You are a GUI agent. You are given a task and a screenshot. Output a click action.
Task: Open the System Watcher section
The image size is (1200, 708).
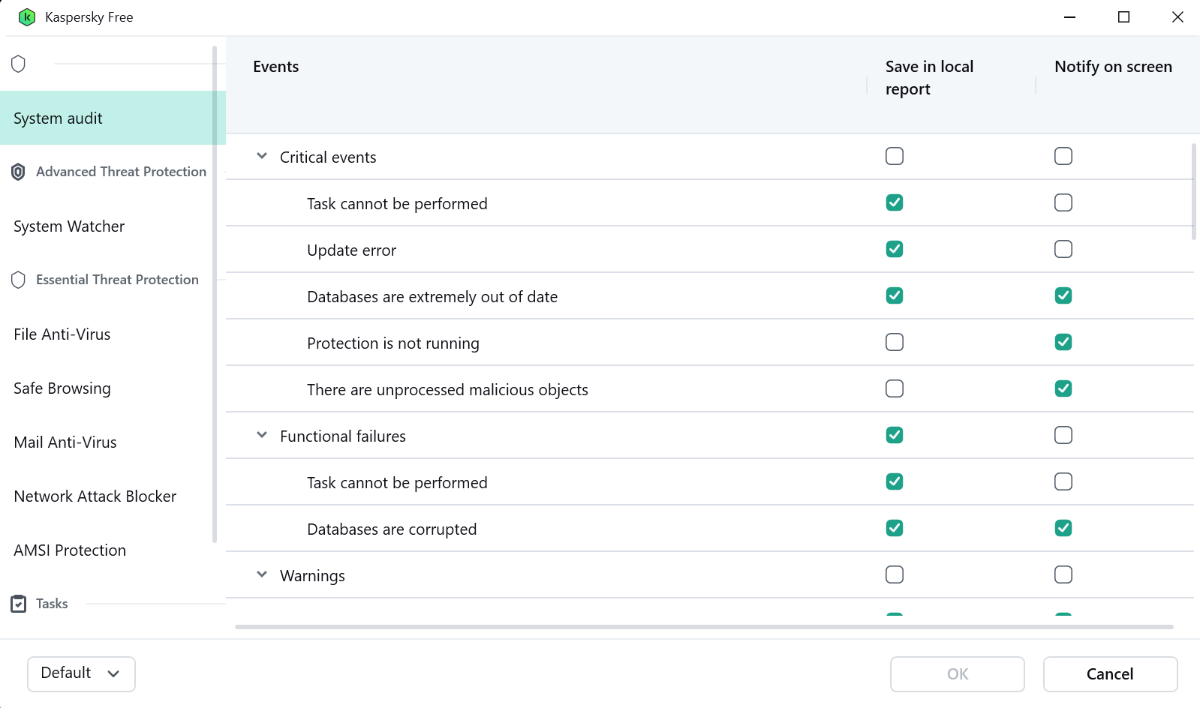click(69, 227)
